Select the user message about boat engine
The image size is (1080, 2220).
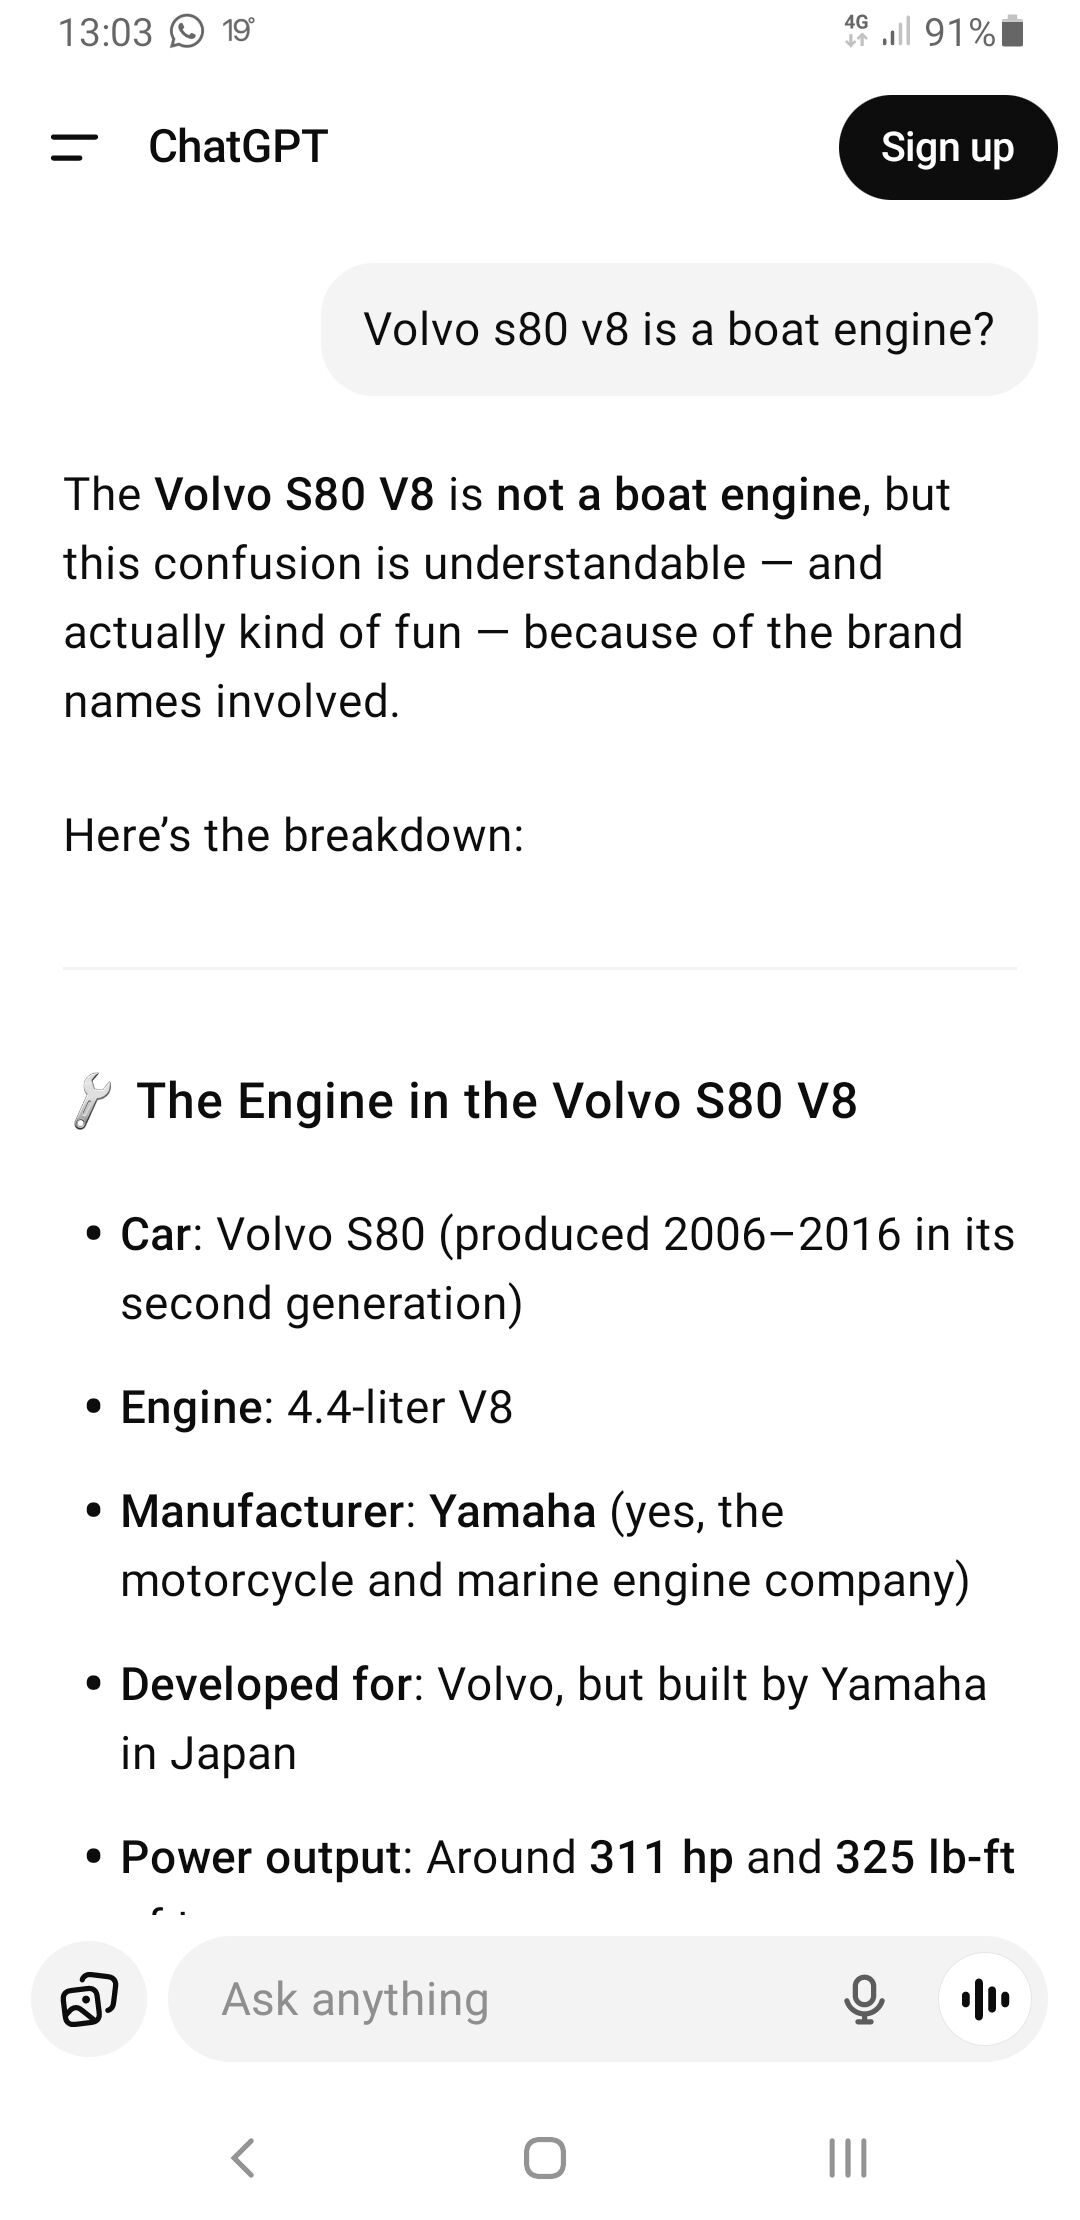coord(679,329)
